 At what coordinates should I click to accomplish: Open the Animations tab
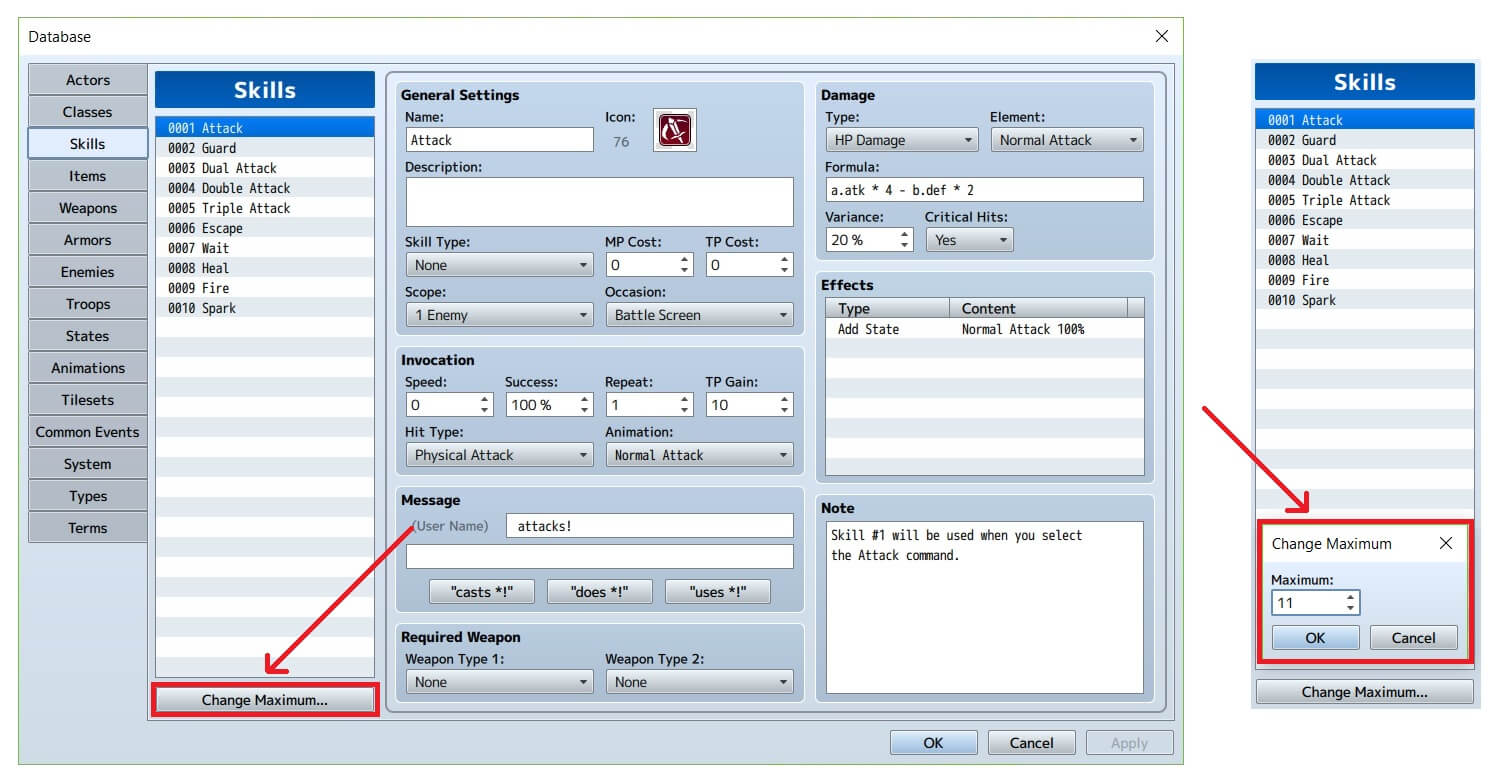pyautogui.click(x=88, y=368)
